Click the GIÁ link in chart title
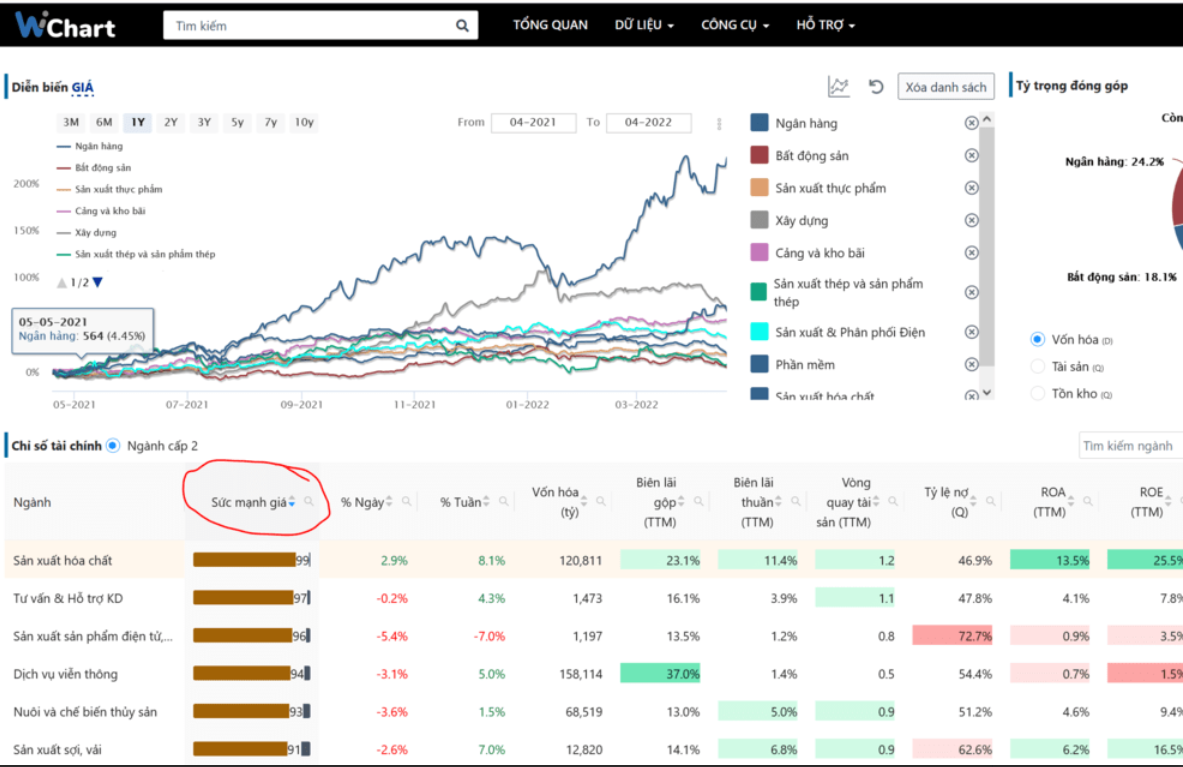Screen dimensions: 1183x767 pyautogui.click(x=82, y=87)
